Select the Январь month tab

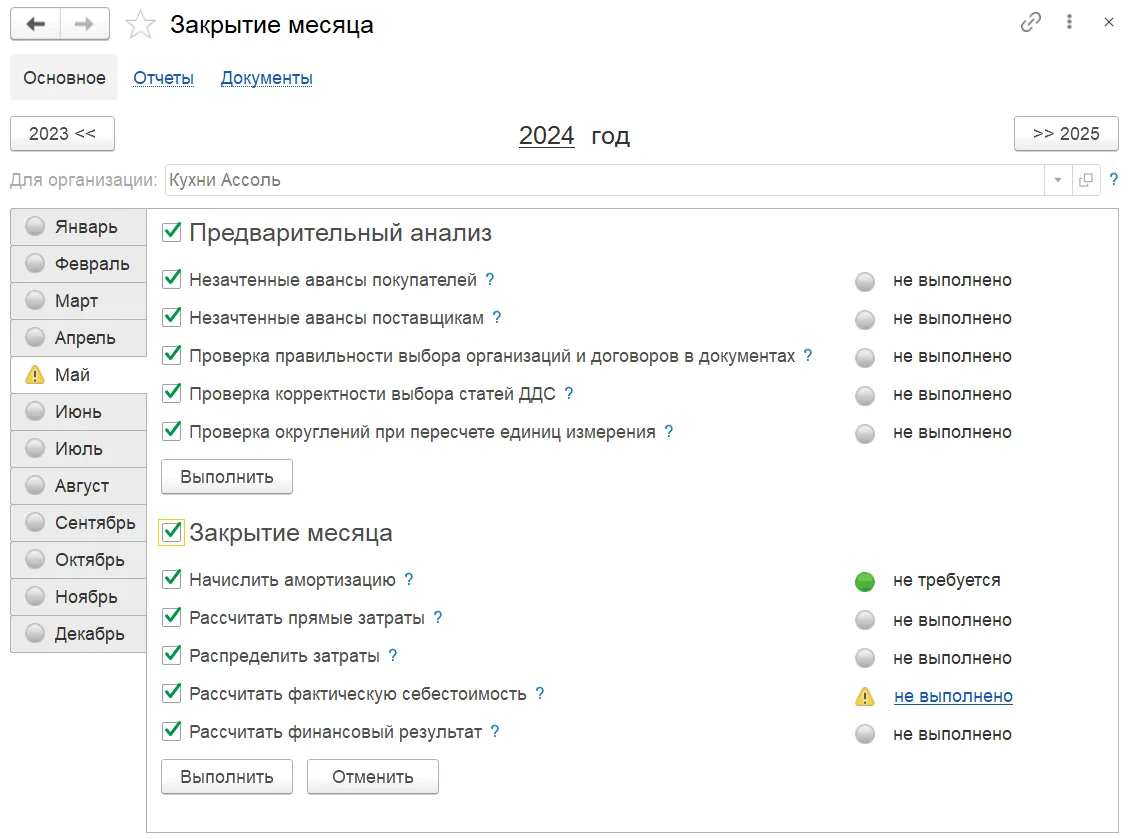click(x=78, y=227)
